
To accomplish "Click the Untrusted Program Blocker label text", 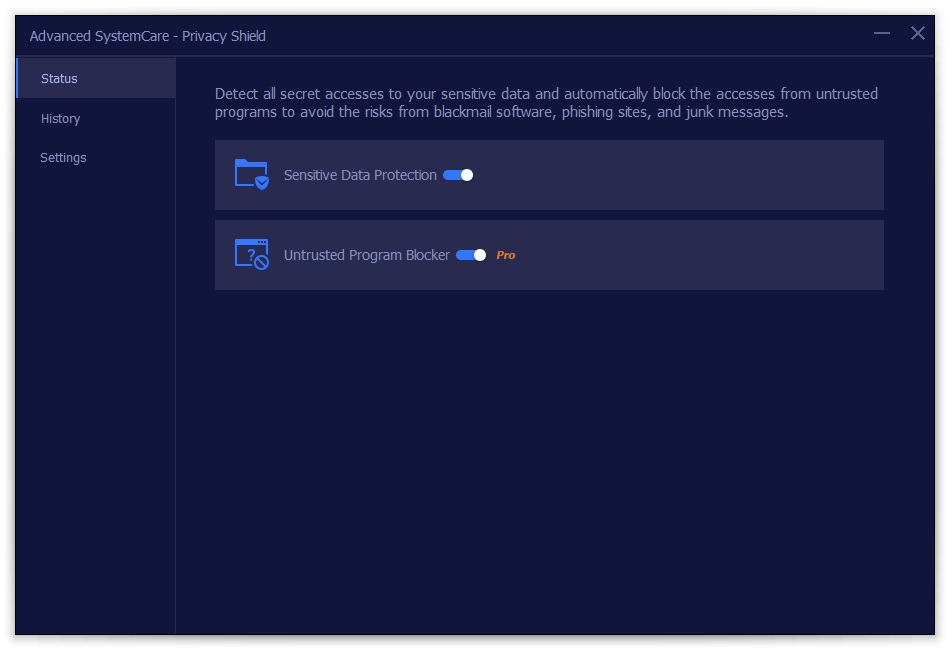I will pyautogui.click(x=367, y=255).
